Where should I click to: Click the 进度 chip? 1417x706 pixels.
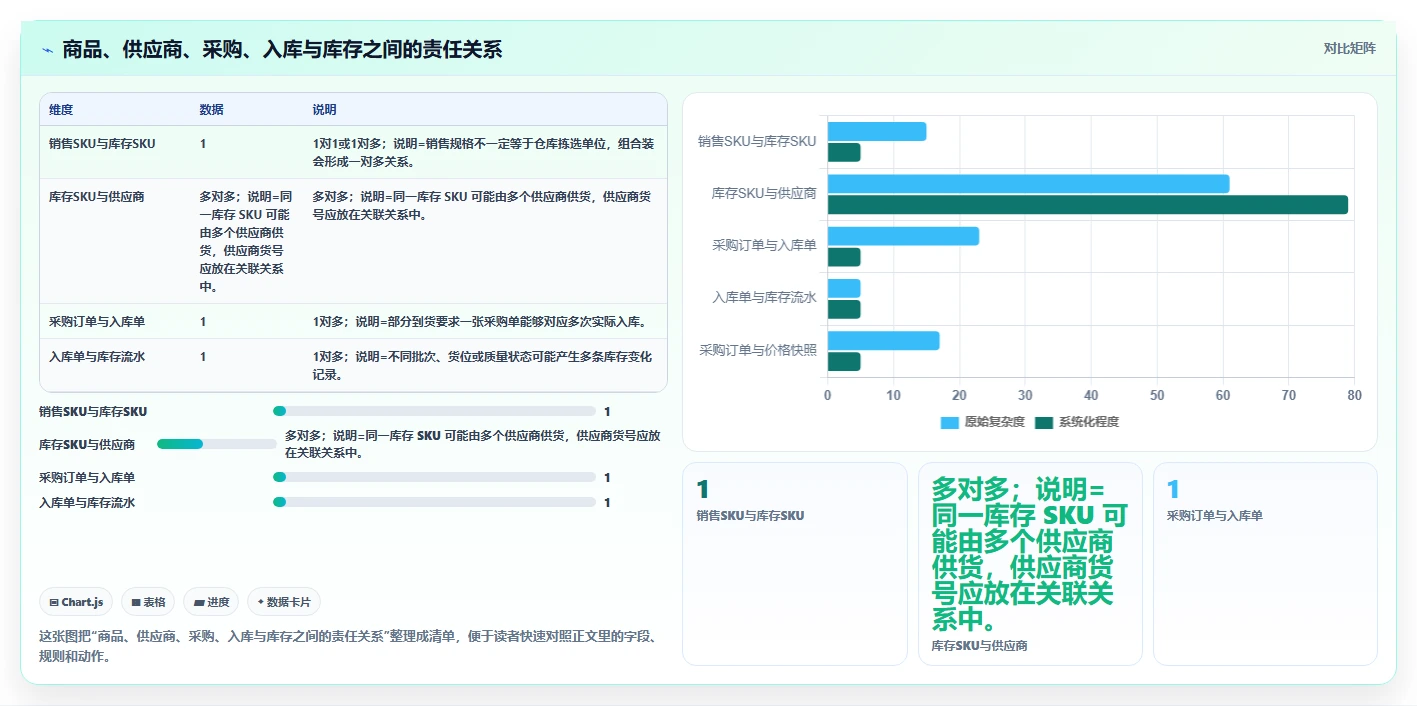click(x=211, y=602)
